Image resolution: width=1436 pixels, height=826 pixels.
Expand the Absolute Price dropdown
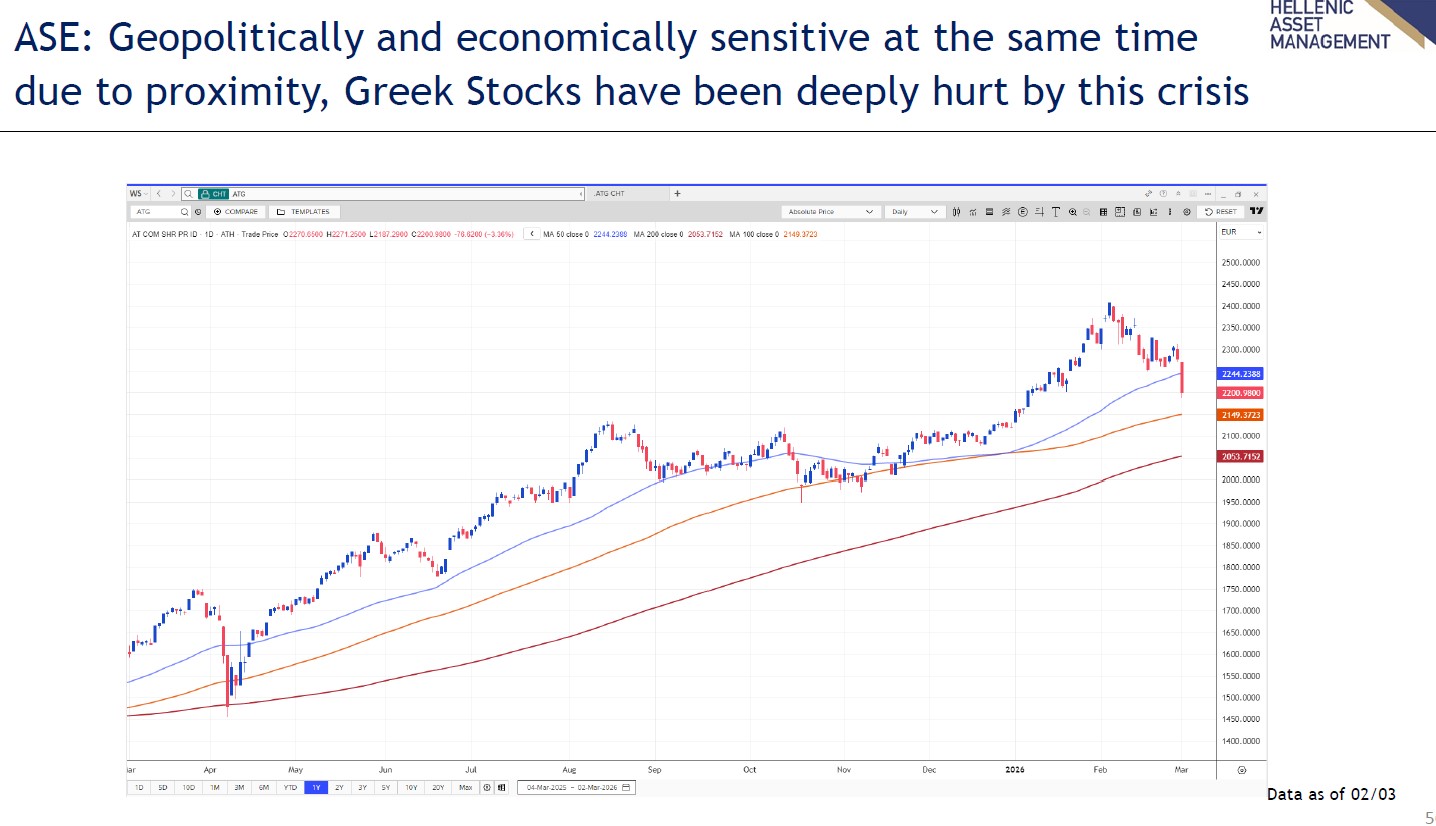(x=831, y=212)
